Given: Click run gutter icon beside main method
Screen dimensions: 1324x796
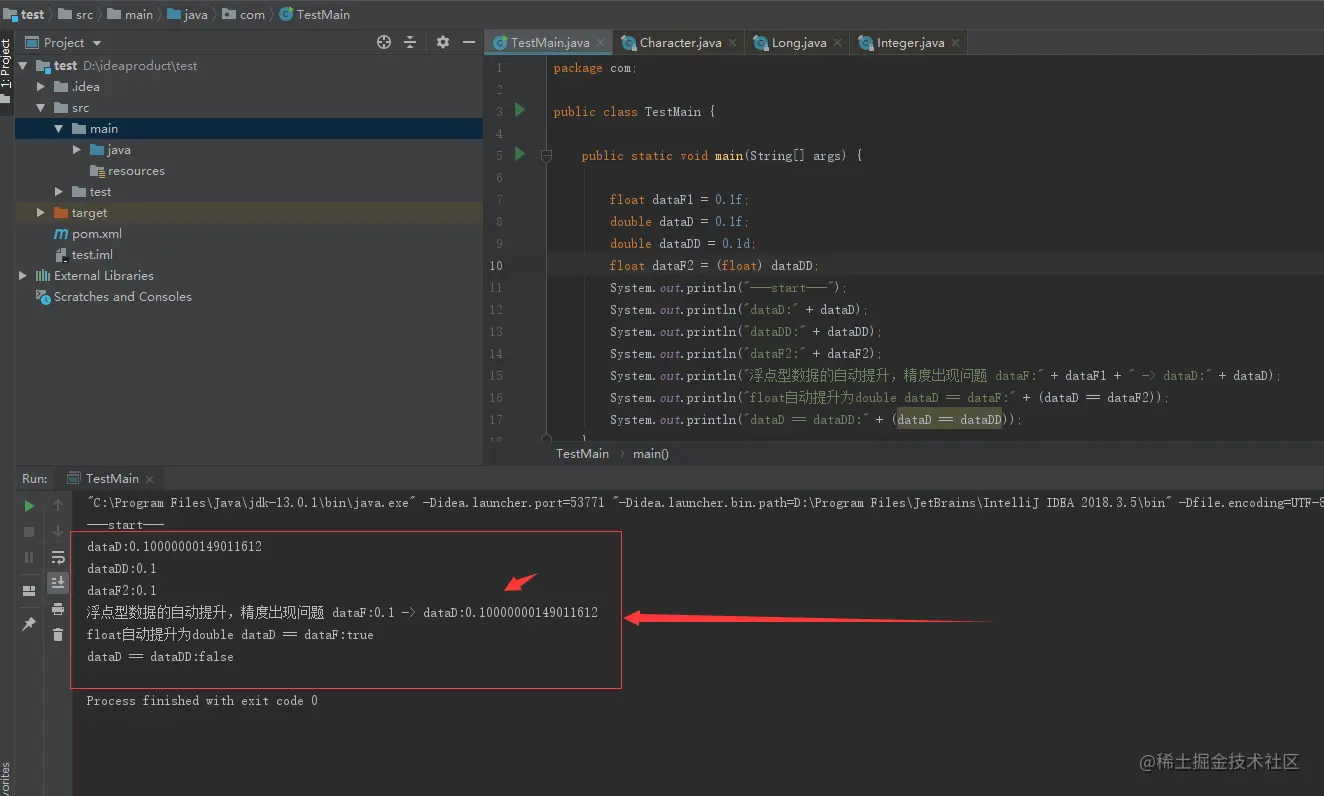Looking at the screenshot, I should [519, 154].
